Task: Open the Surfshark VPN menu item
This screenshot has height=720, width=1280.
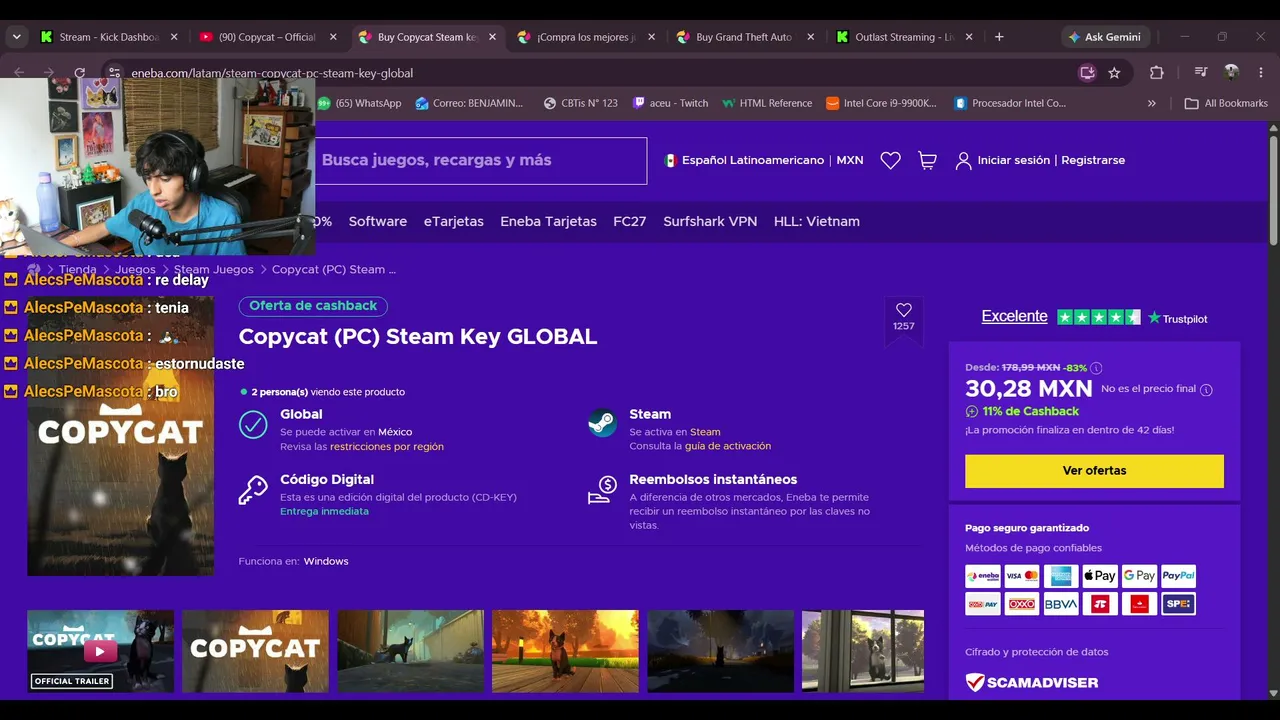Action: click(x=710, y=221)
